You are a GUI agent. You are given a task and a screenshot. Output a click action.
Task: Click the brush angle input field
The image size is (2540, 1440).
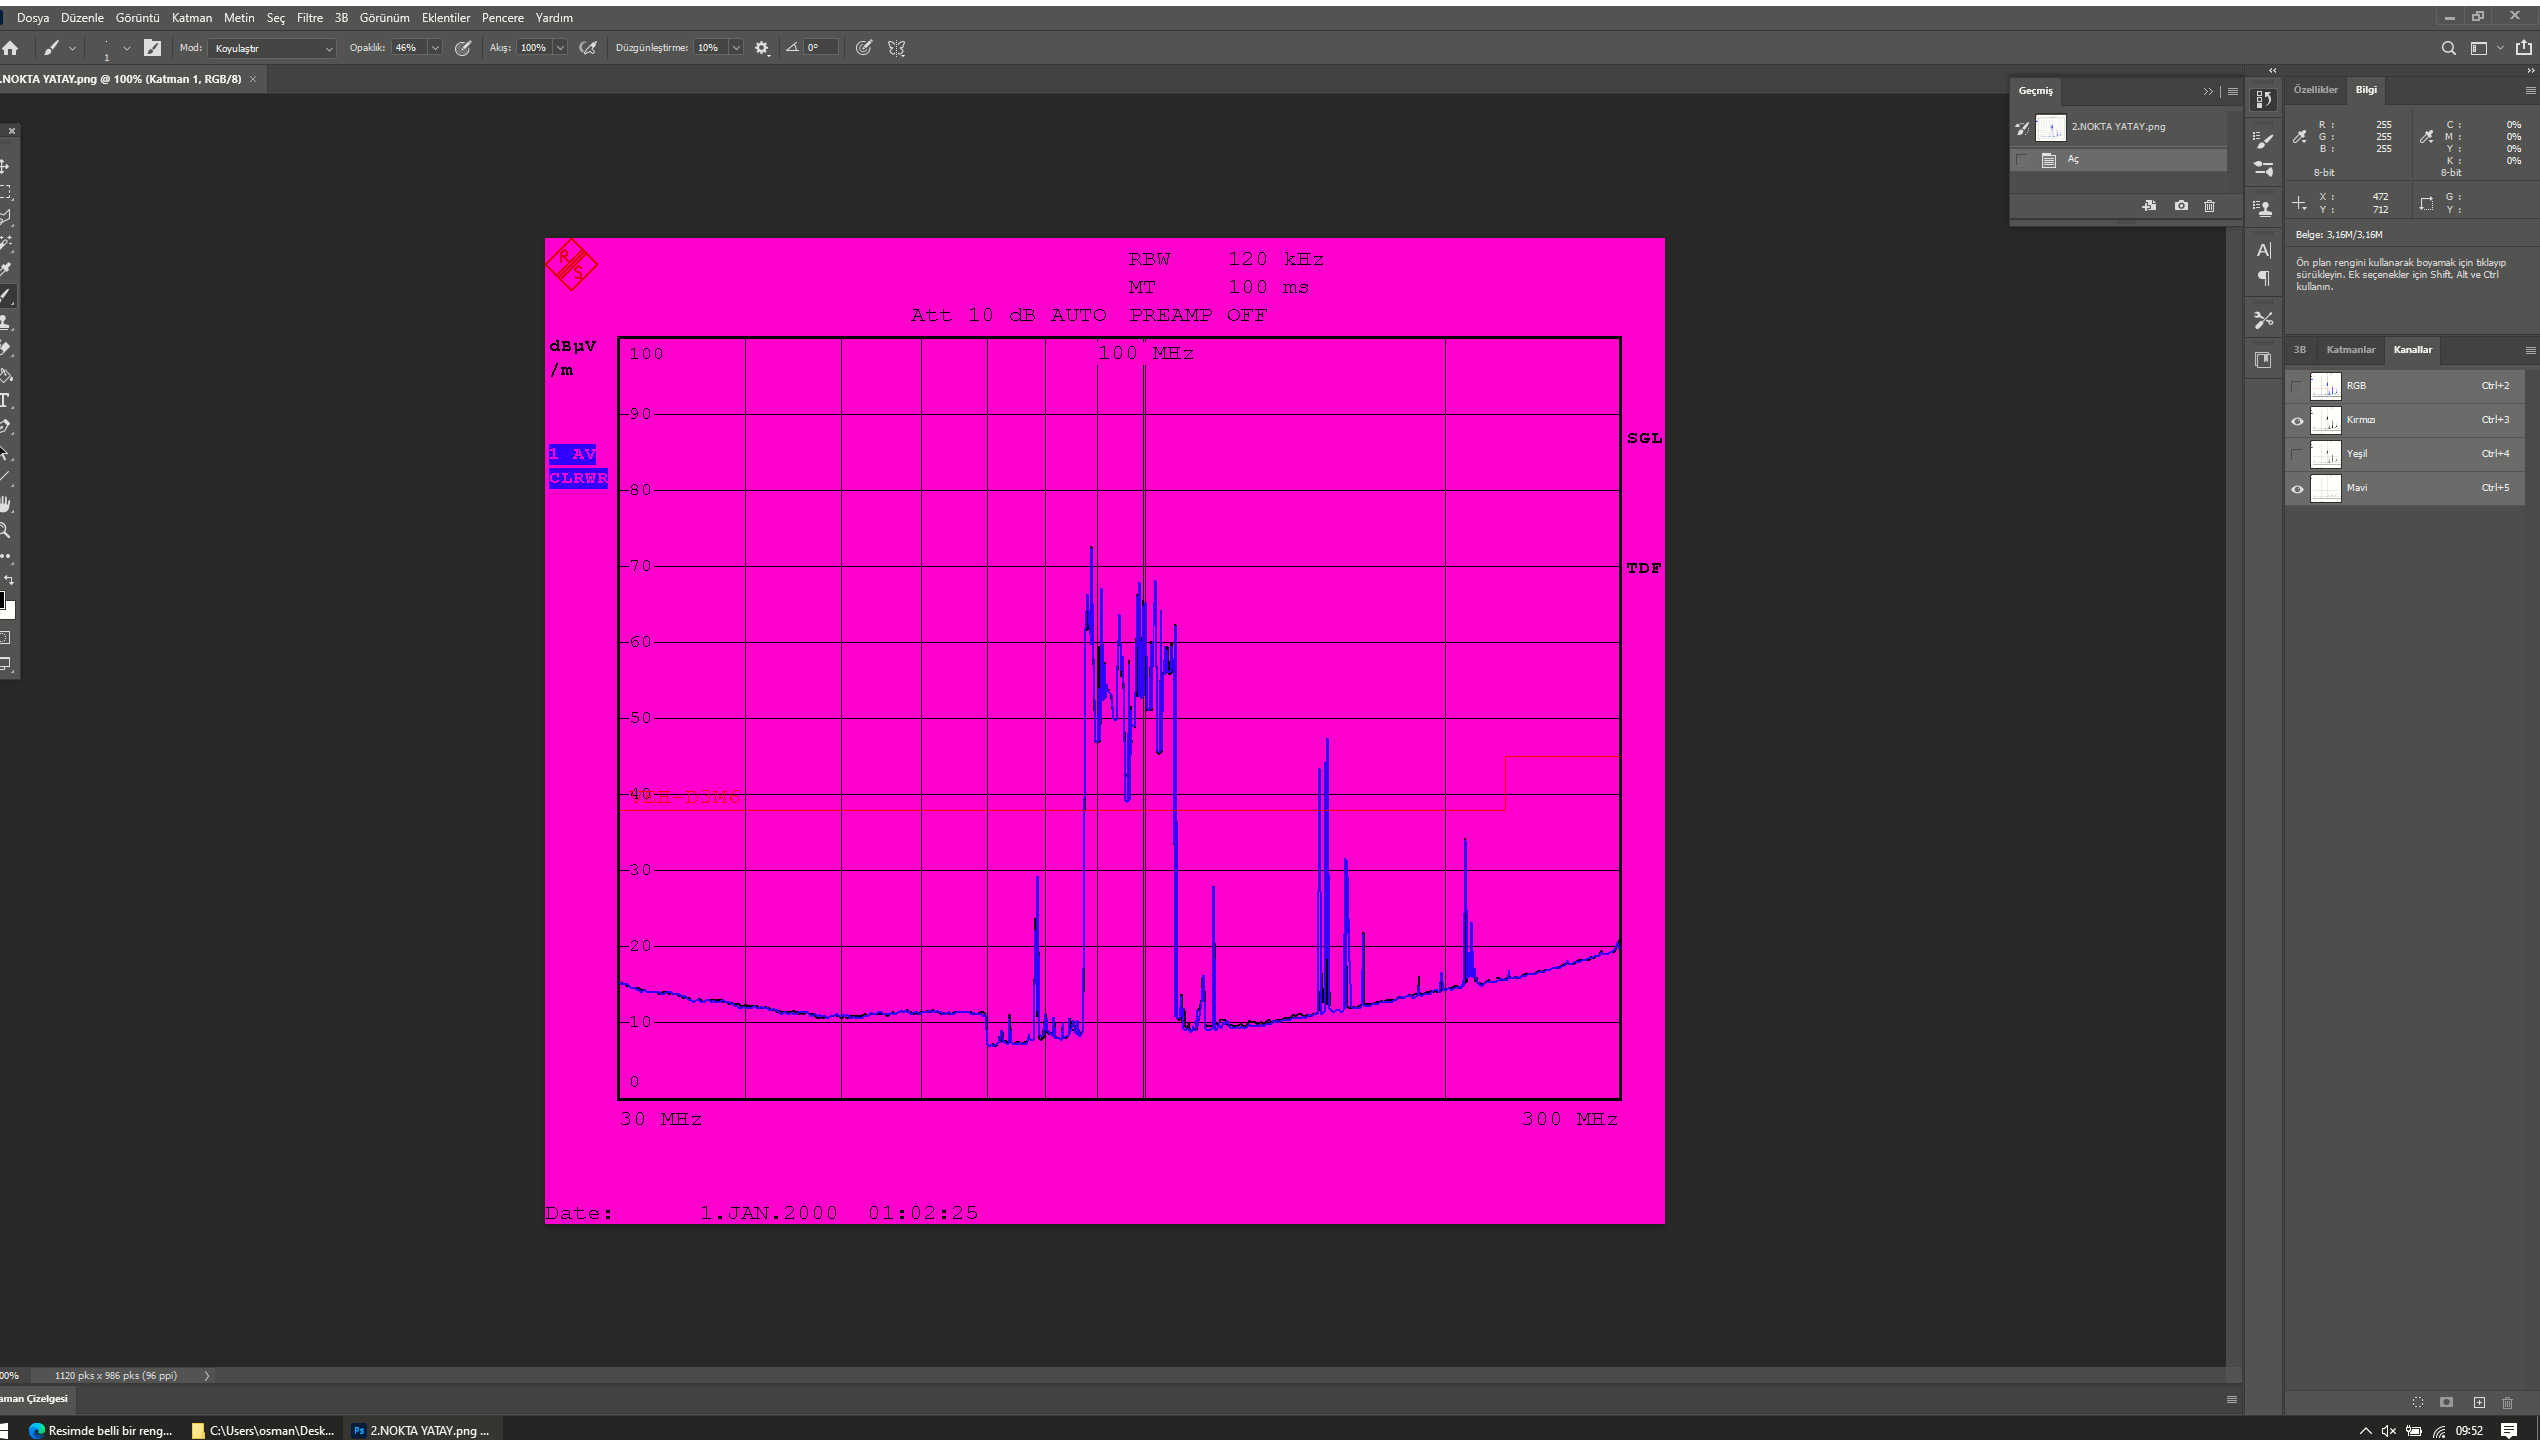click(x=820, y=48)
